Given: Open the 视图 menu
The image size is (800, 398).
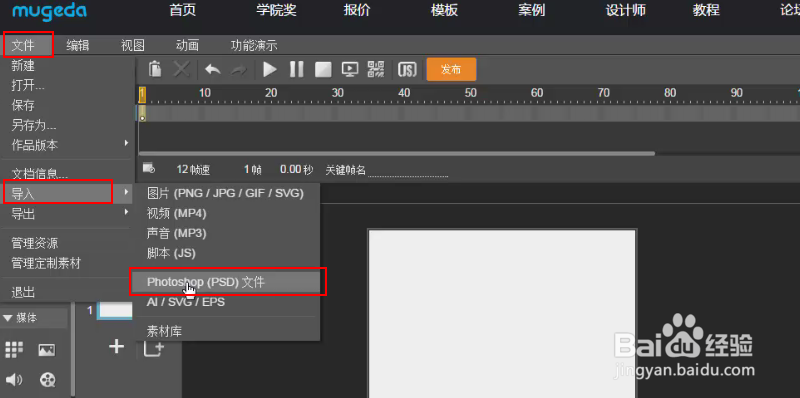Looking at the screenshot, I should [133, 45].
